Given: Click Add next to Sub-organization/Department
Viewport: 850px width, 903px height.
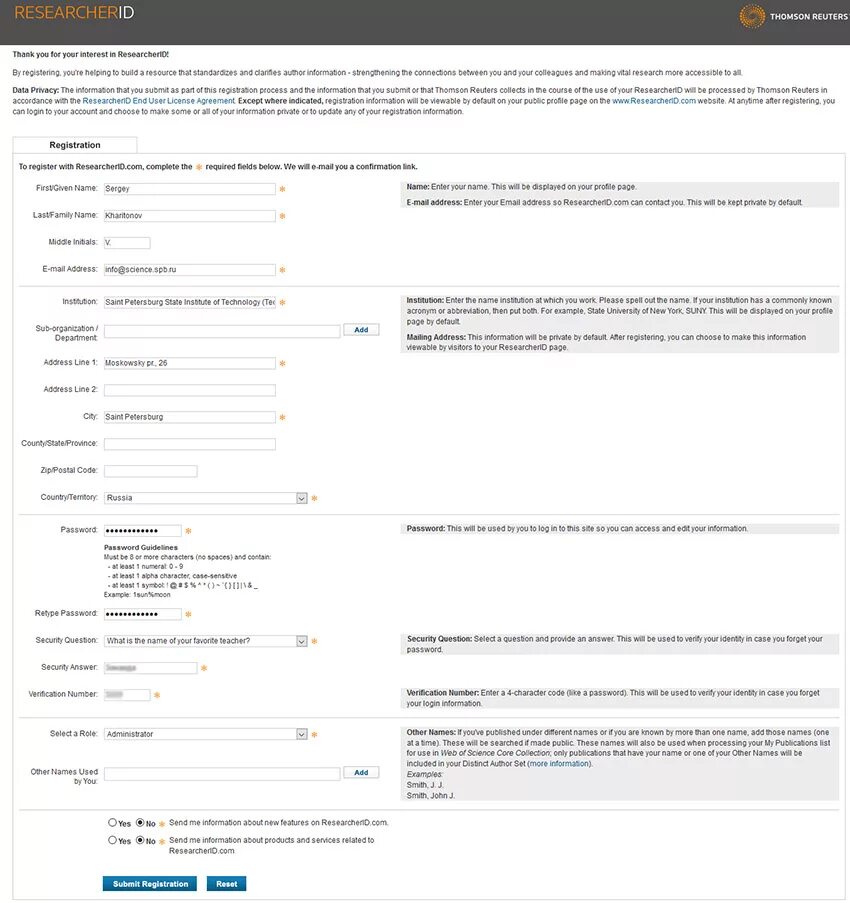Looking at the screenshot, I should [x=360, y=329].
